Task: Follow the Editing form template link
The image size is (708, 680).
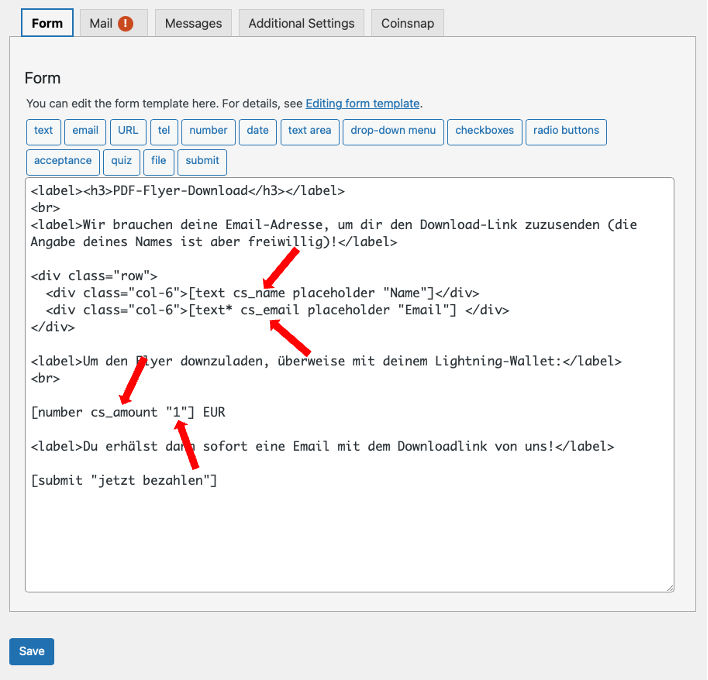Action: tap(363, 103)
